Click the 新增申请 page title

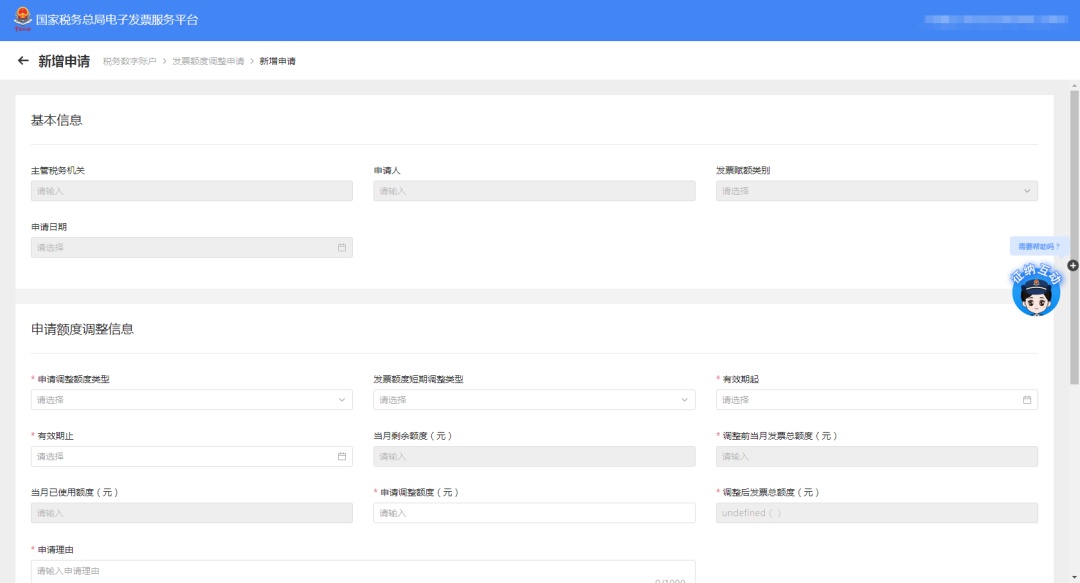coord(64,61)
